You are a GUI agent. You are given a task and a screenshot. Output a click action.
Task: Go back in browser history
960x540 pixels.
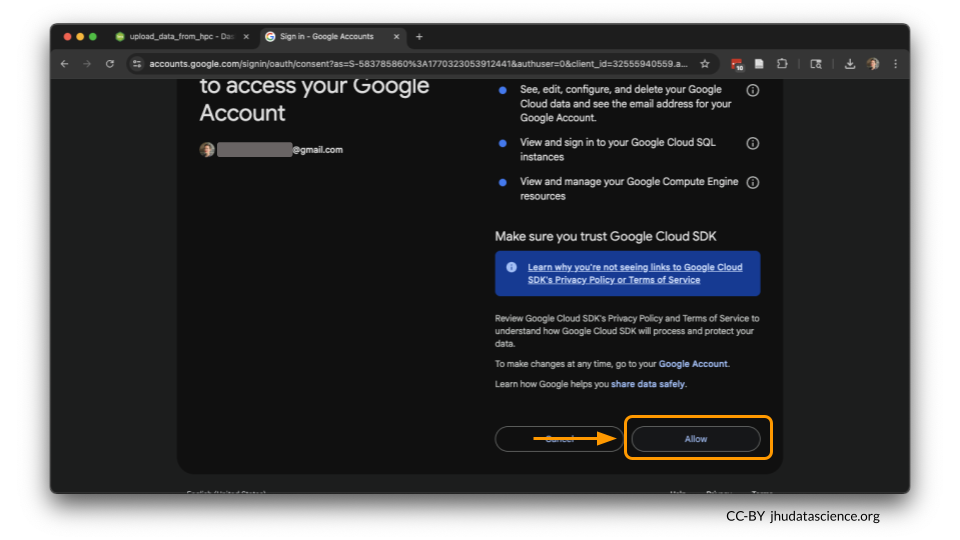pos(65,64)
